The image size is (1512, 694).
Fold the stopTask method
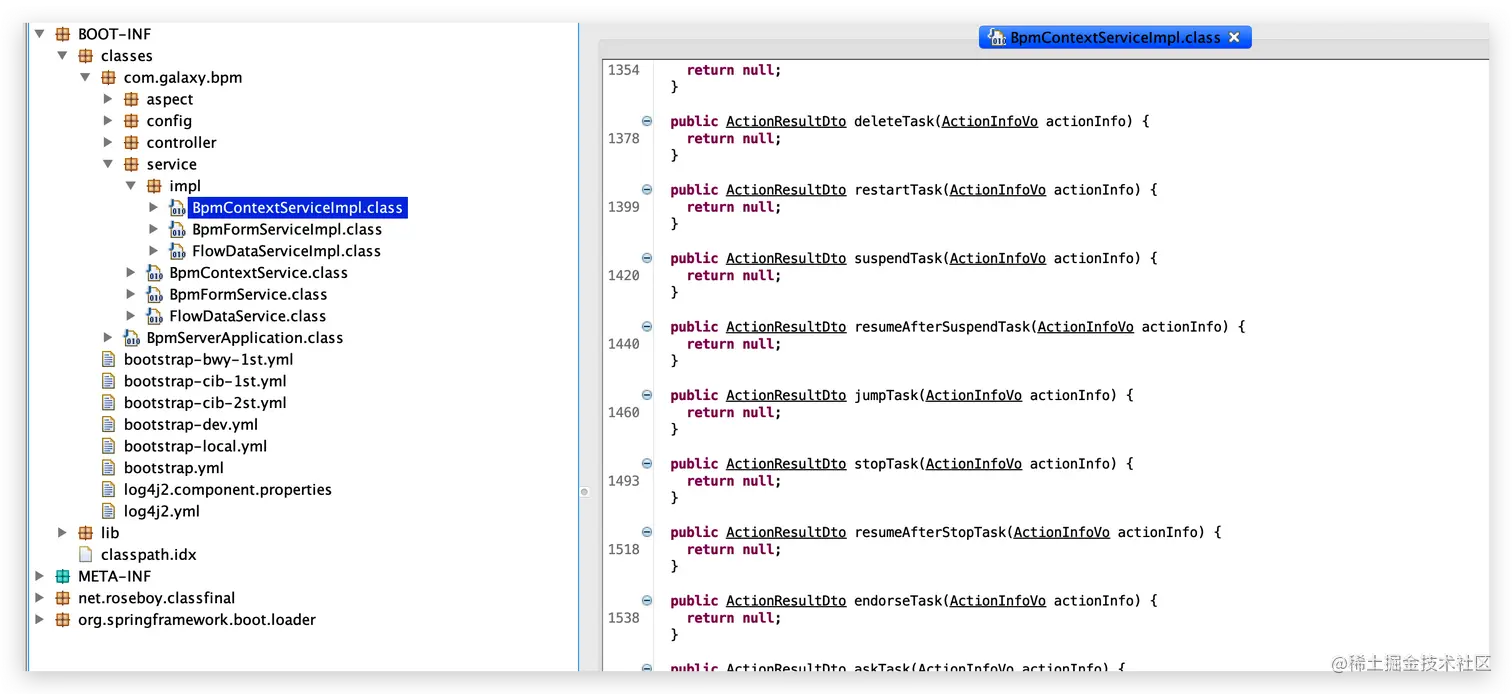click(x=646, y=464)
